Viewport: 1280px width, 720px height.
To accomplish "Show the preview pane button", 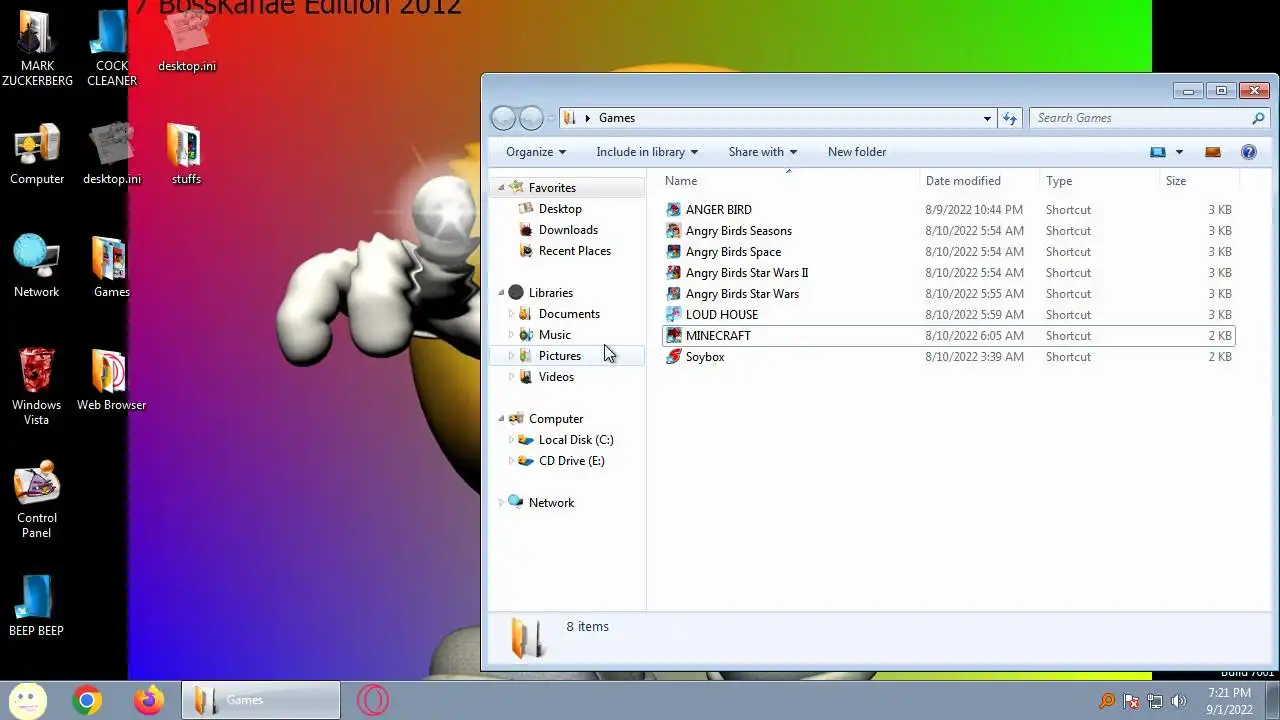I will click(x=1213, y=152).
